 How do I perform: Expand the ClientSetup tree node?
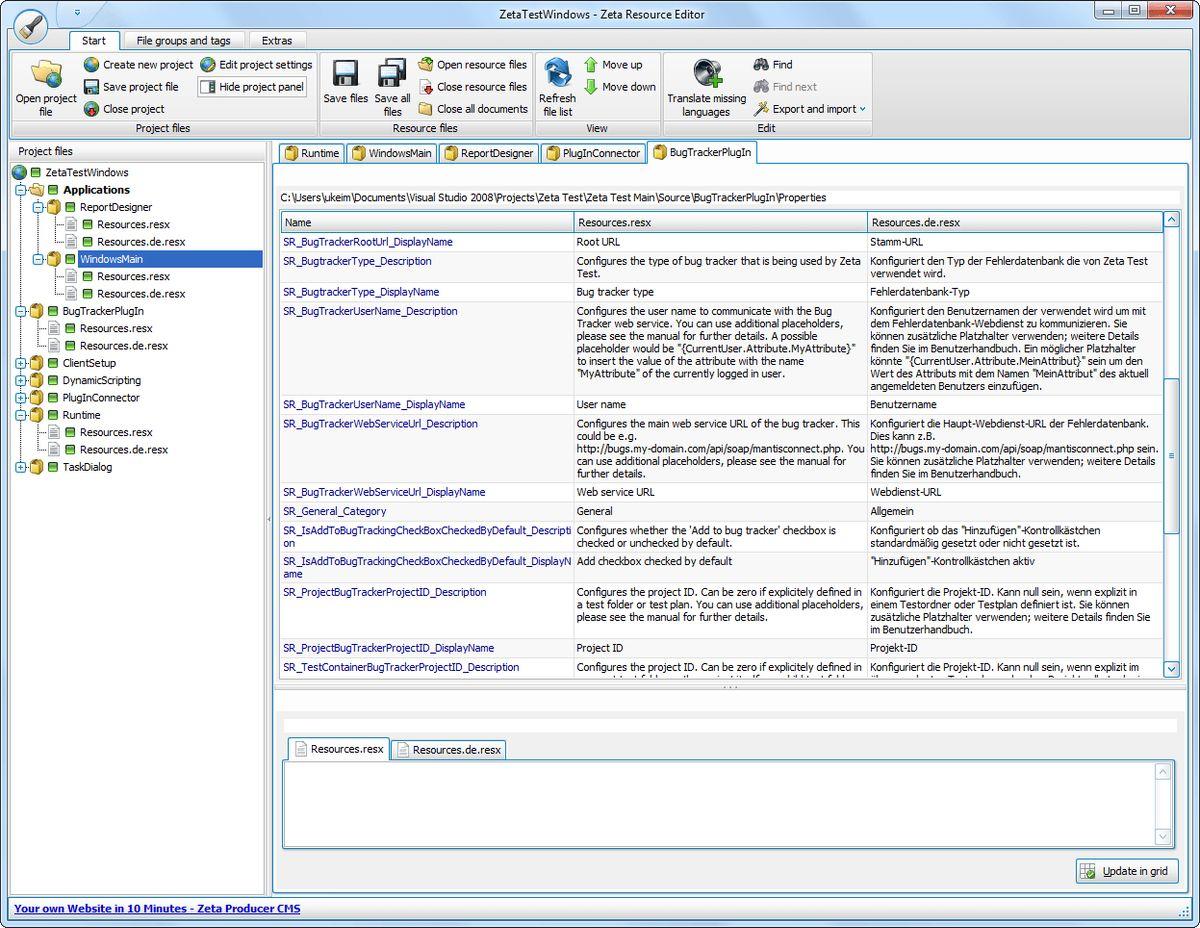(x=20, y=363)
